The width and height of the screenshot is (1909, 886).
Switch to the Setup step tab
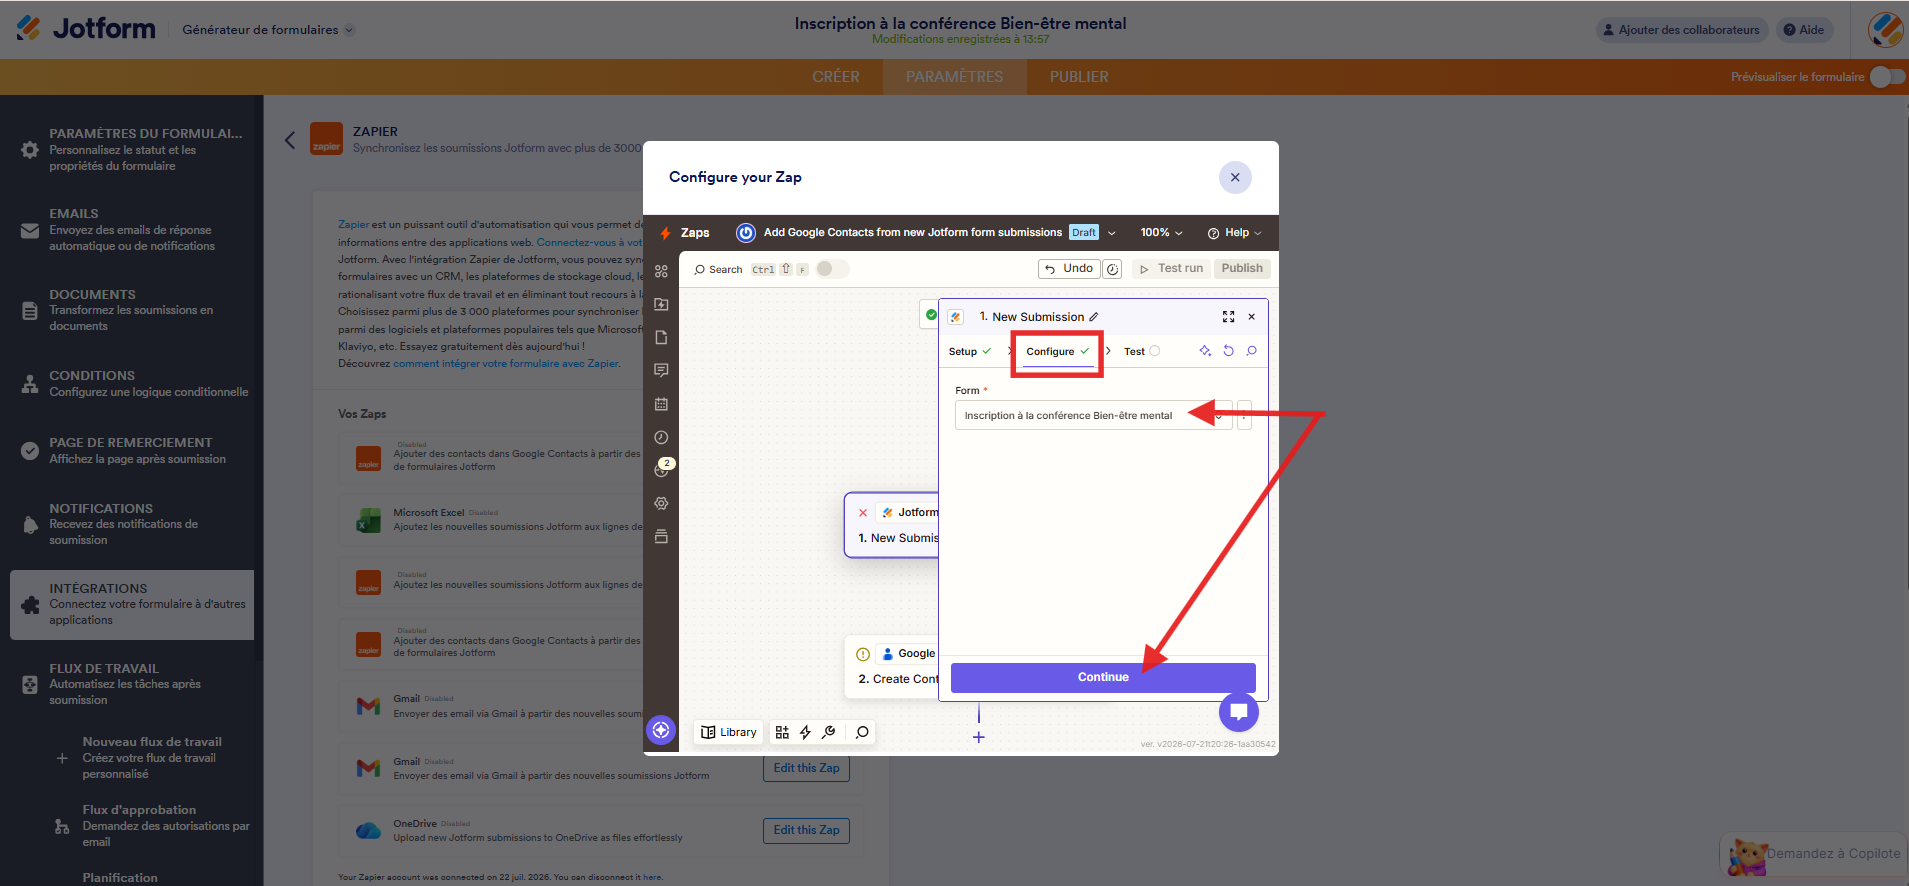point(970,352)
